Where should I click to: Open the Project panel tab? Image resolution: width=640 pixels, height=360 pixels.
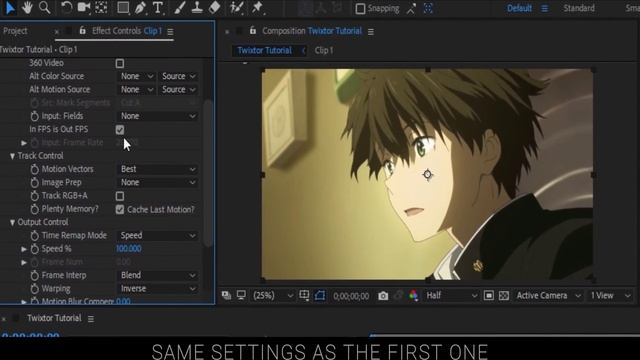point(15,31)
